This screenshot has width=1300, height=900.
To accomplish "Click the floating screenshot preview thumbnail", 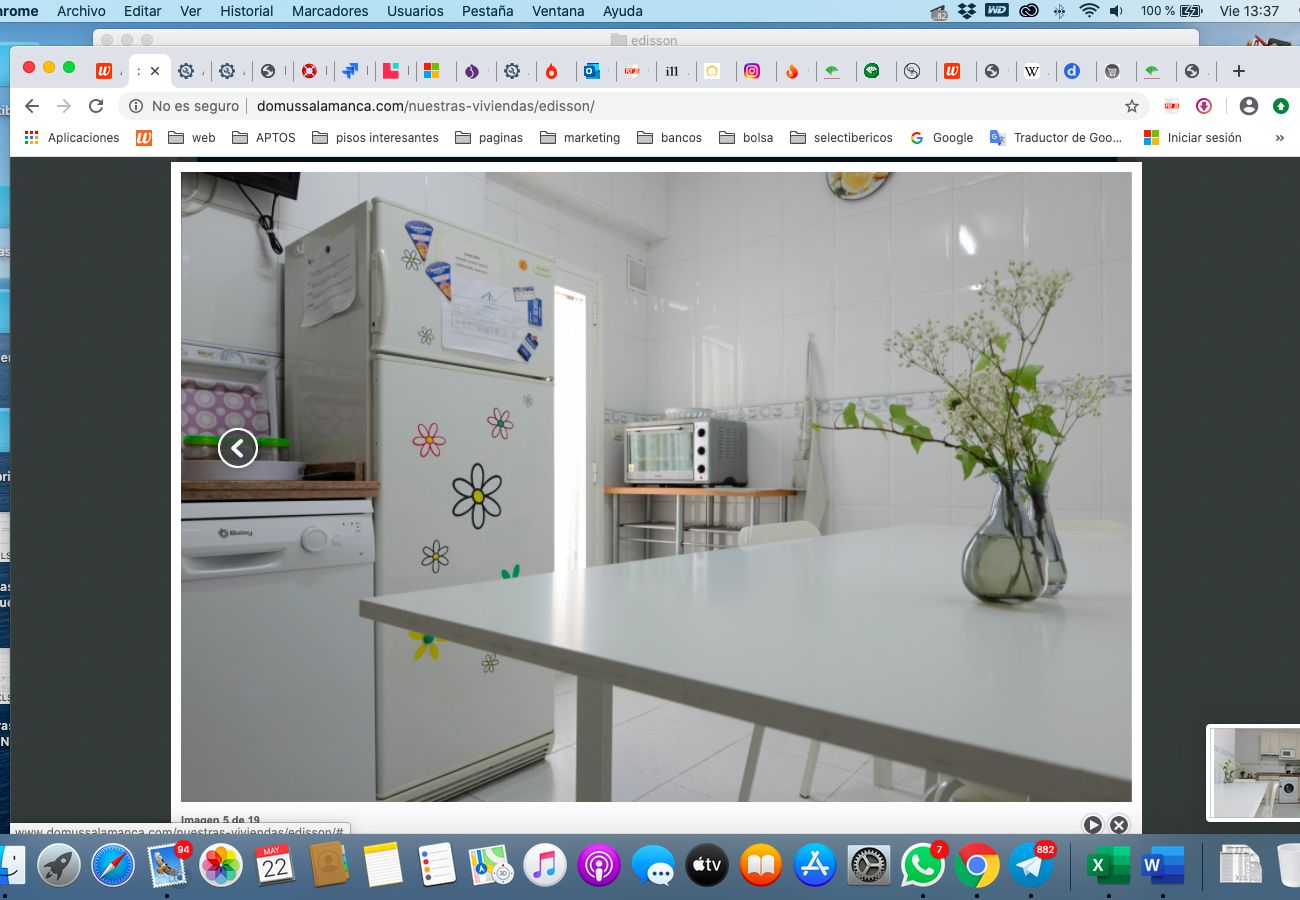I will [x=1255, y=772].
